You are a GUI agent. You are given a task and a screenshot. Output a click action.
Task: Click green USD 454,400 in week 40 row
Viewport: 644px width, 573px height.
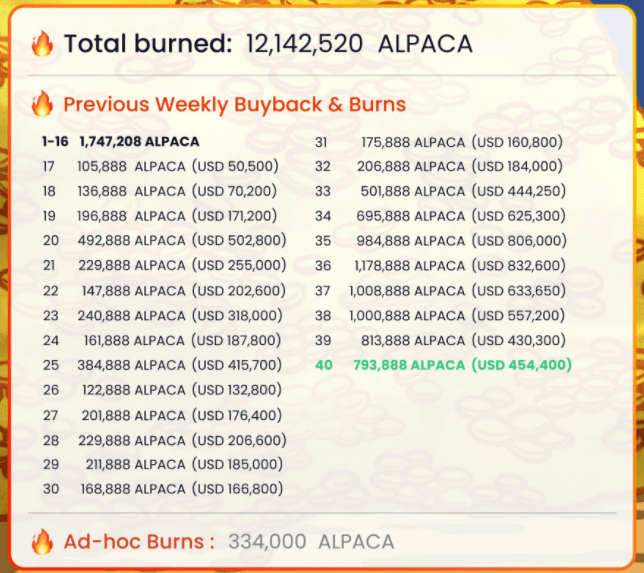(522, 365)
